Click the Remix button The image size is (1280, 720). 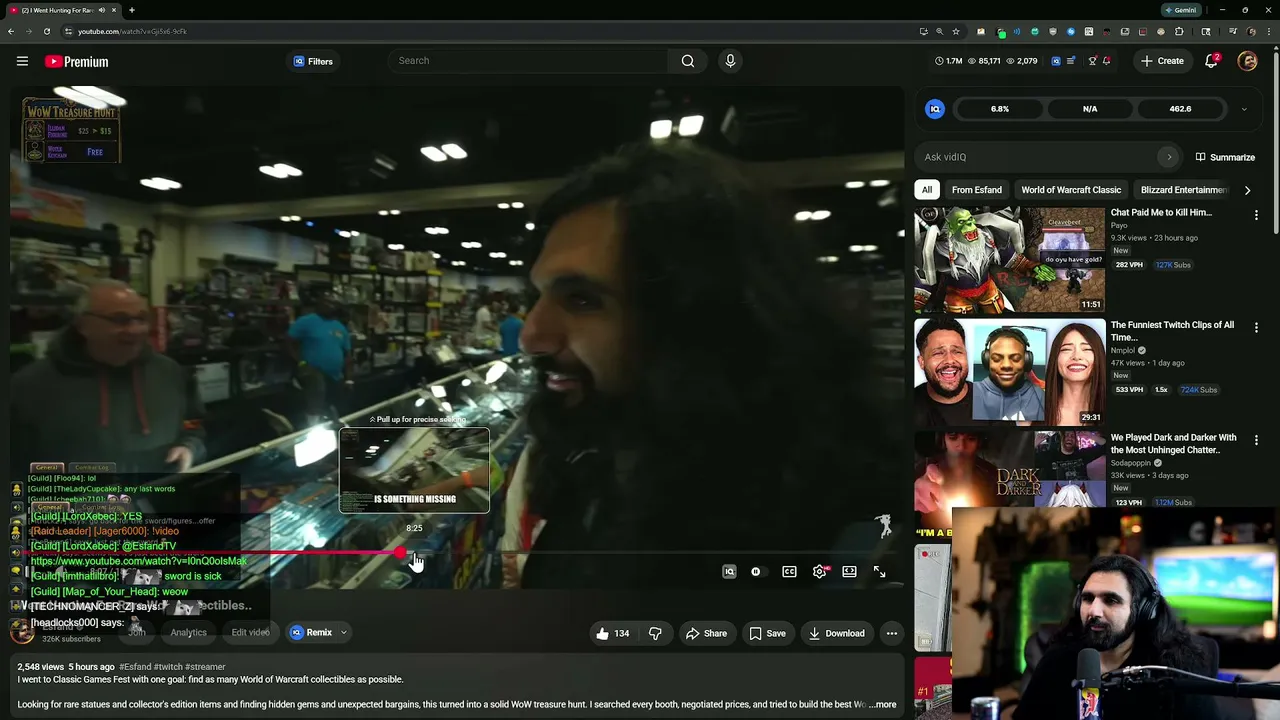[x=311, y=633]
